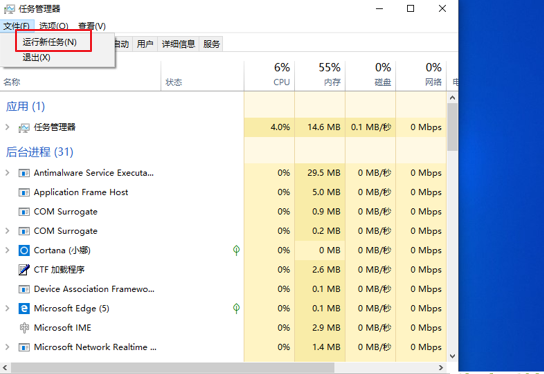This screenshot has height=374, width=544.
Task: Click the vertical scrollbar down arrow
Action: [452, 356]
